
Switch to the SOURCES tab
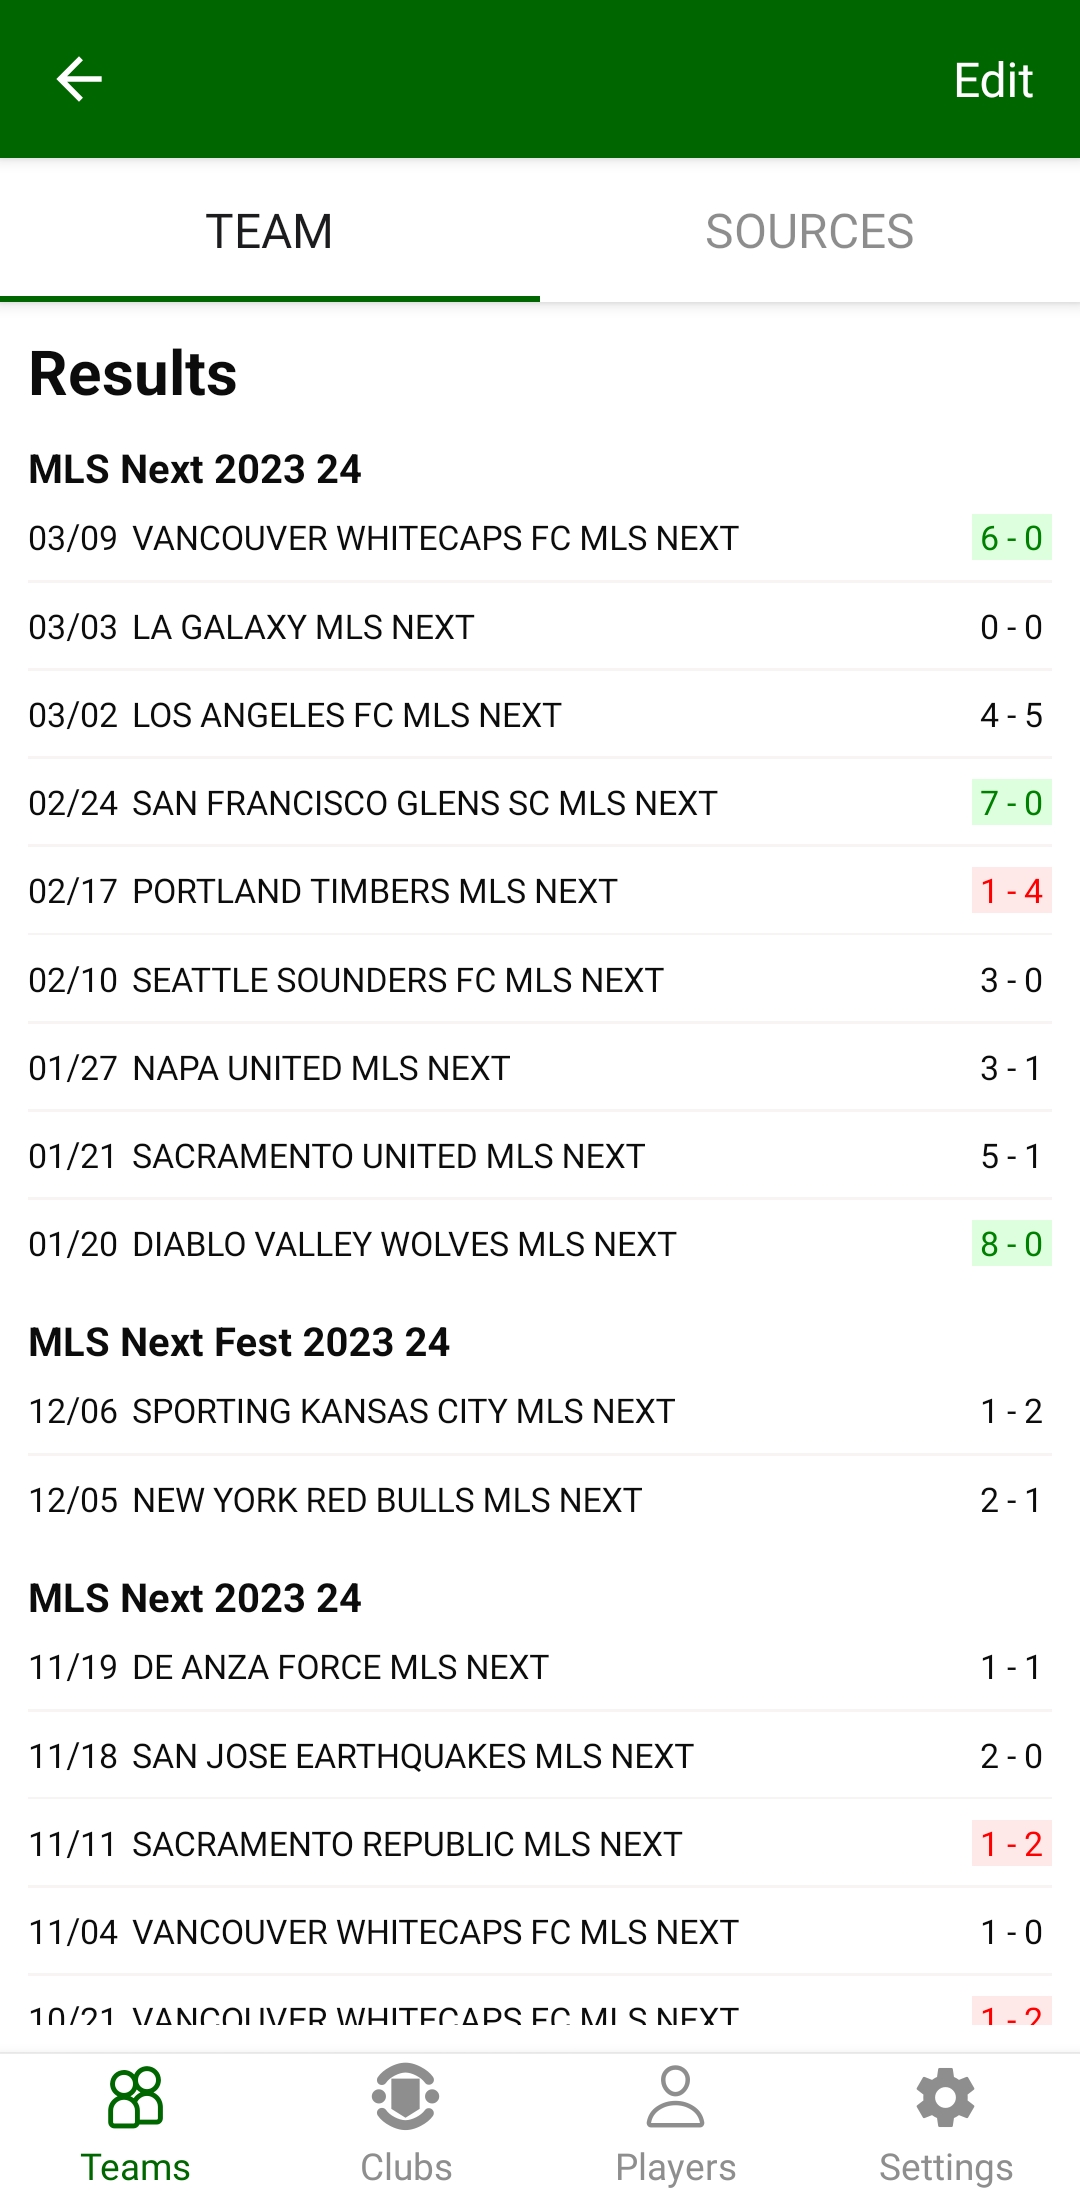tap(809, 232)
